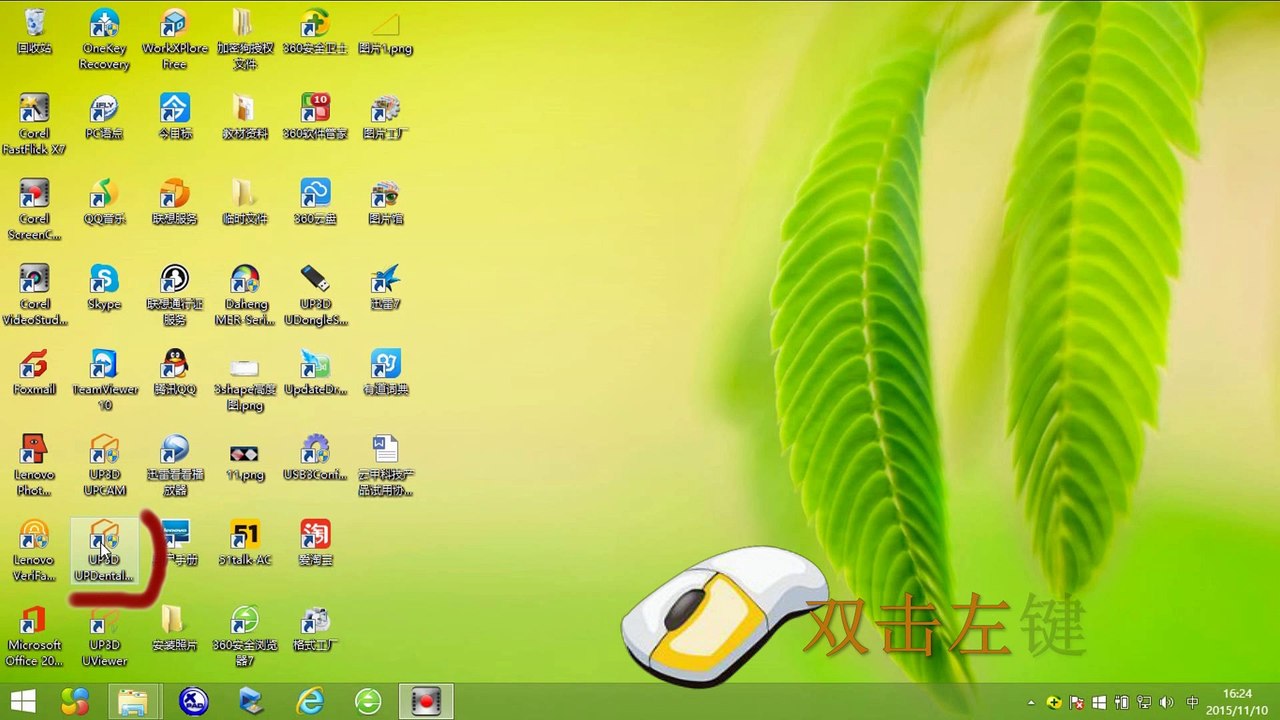The image size is (1280, 720).
Task: Select the 安装照片 folder
Action: coord(175,628)
